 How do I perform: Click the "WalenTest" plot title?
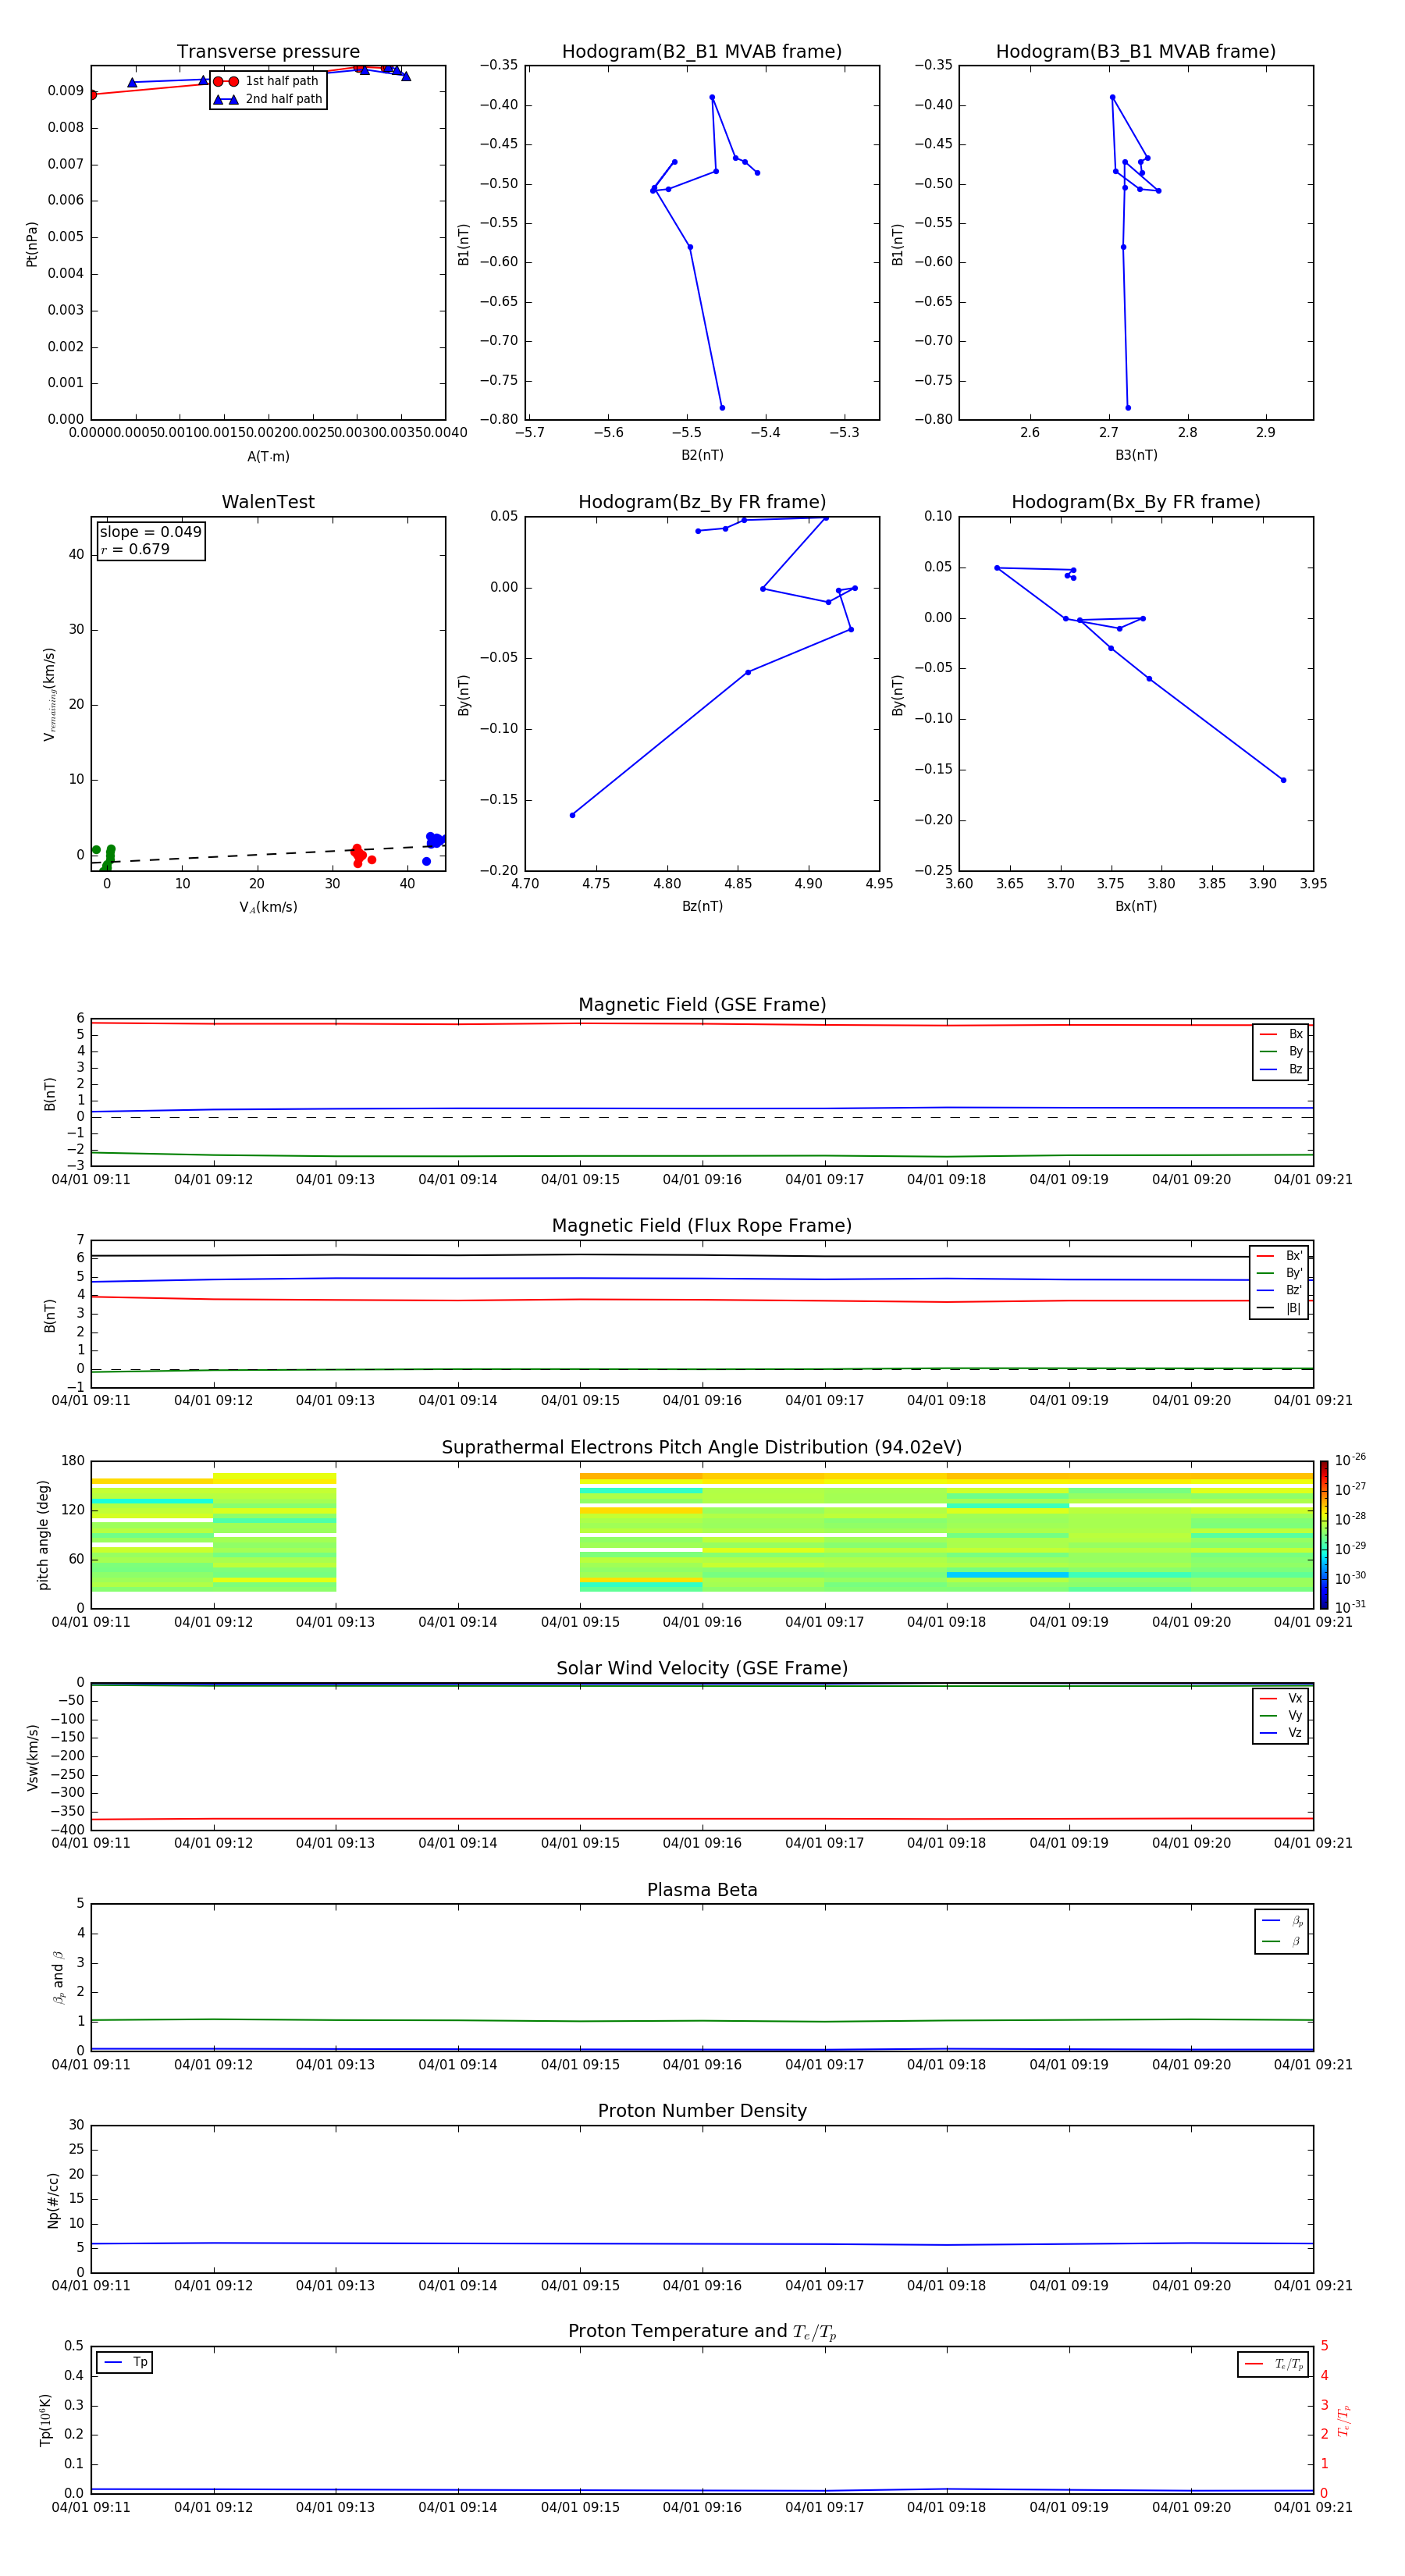click(x=268, y=502)
